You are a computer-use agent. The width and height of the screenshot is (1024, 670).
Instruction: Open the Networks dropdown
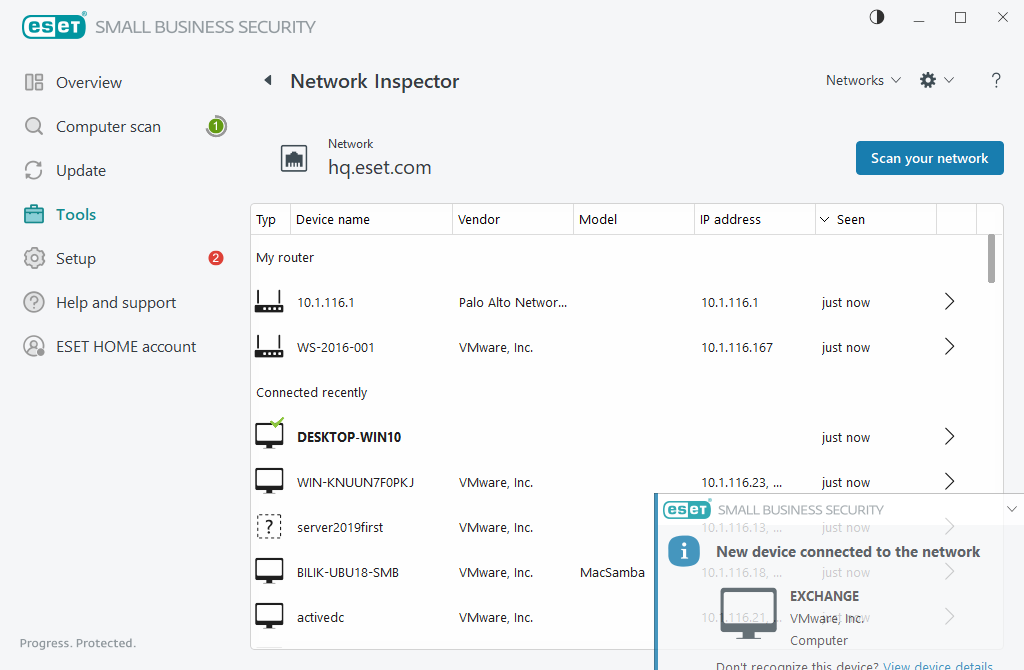(x=863, y=80)
